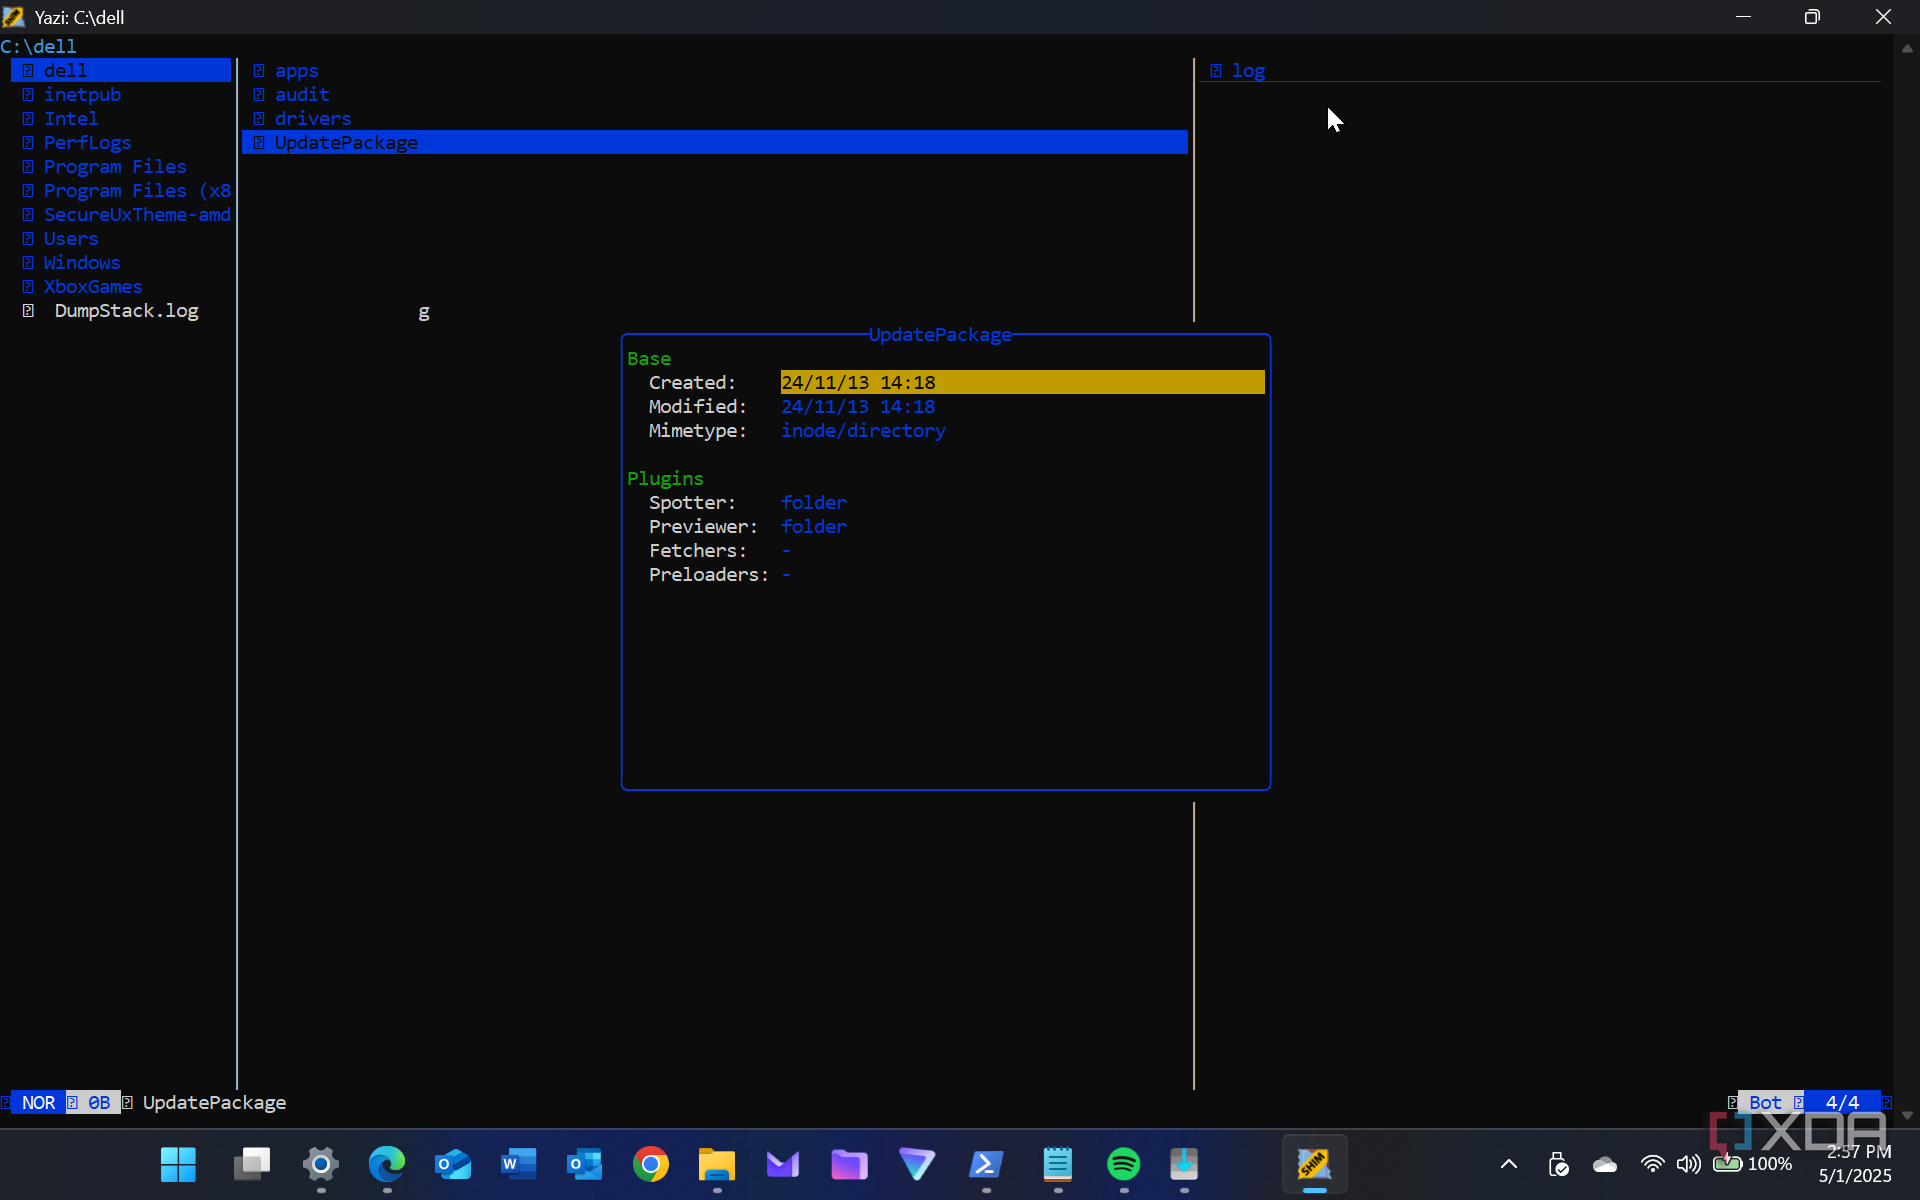Select the XboxGames folder entry
Image resolution: width=1920 pixels, height=1200 pixels.
(92, 286)
